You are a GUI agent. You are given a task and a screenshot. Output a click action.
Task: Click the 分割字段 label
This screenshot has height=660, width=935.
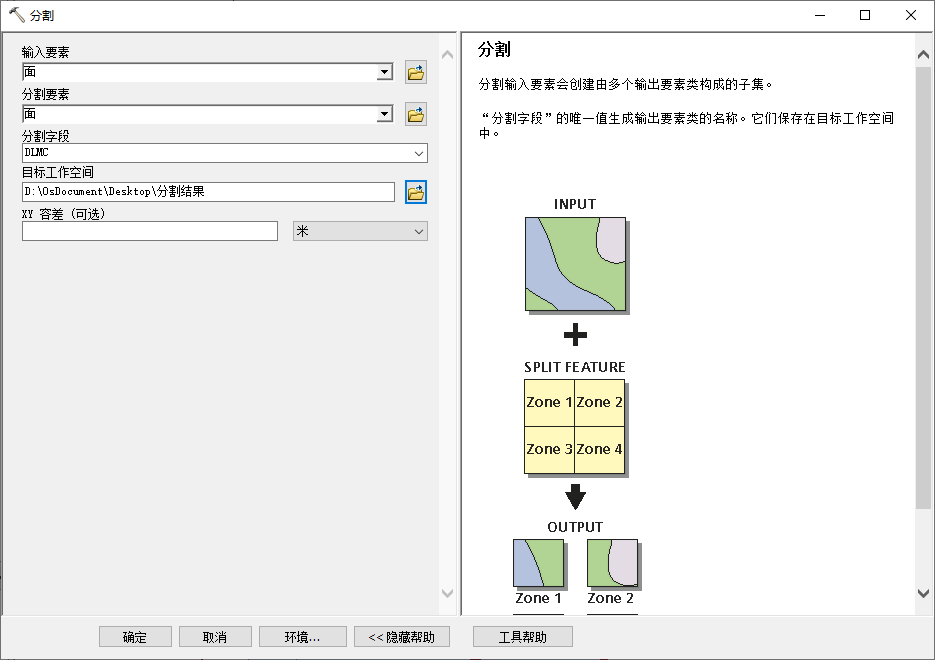pyautogui.click(x=46, y=136)
